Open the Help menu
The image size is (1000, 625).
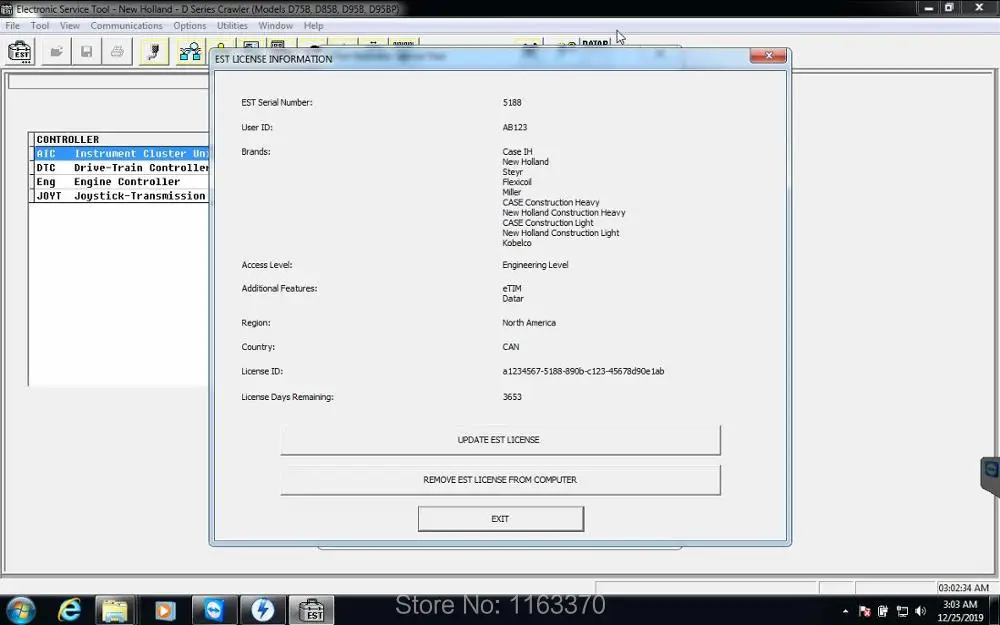click(x=313, y=26)
